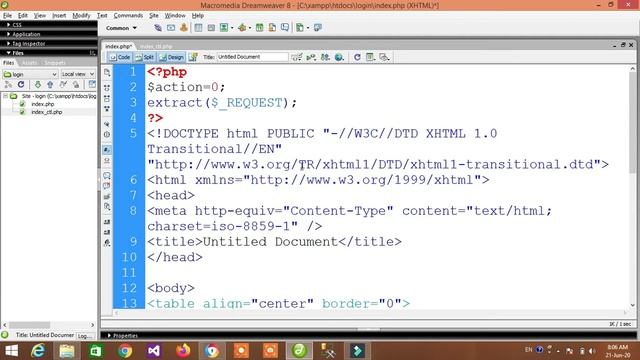Click the Connect to remote host icon
This screenshot has width=640, height=360.
coord(8,84)
